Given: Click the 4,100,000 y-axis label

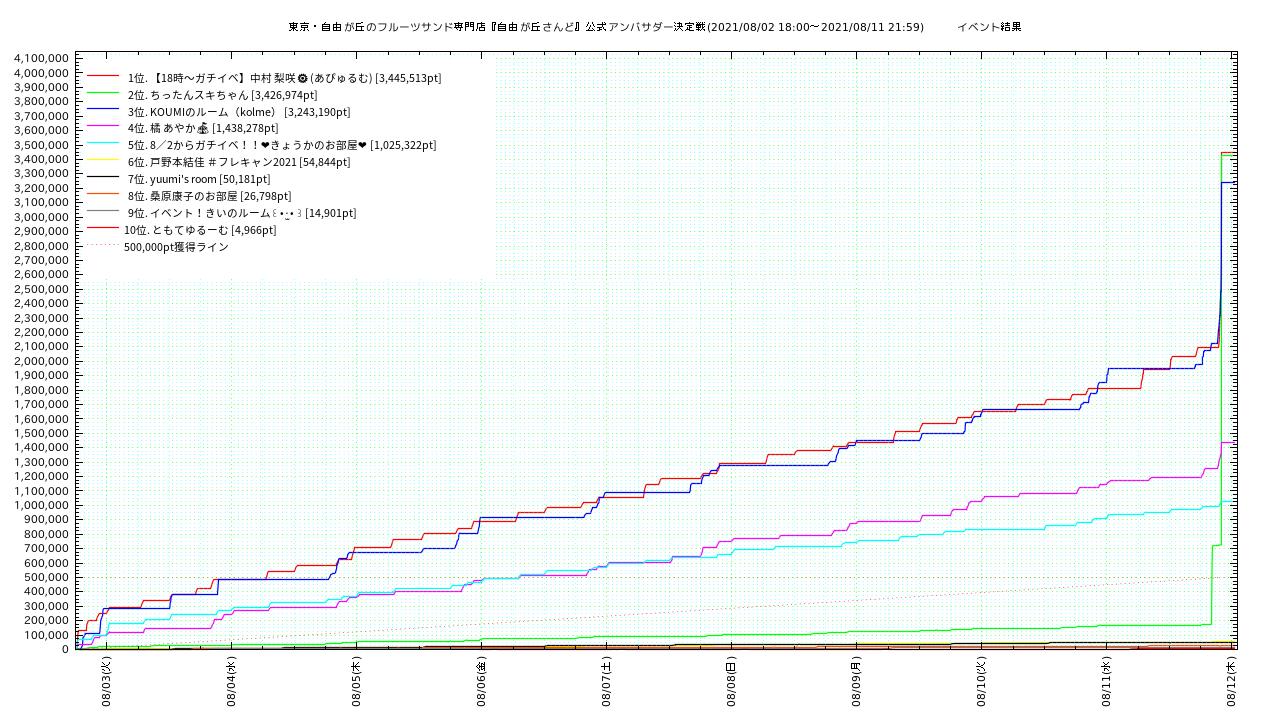Looking at the screenshot, I should pyautogui.click(x=42, y=58).
